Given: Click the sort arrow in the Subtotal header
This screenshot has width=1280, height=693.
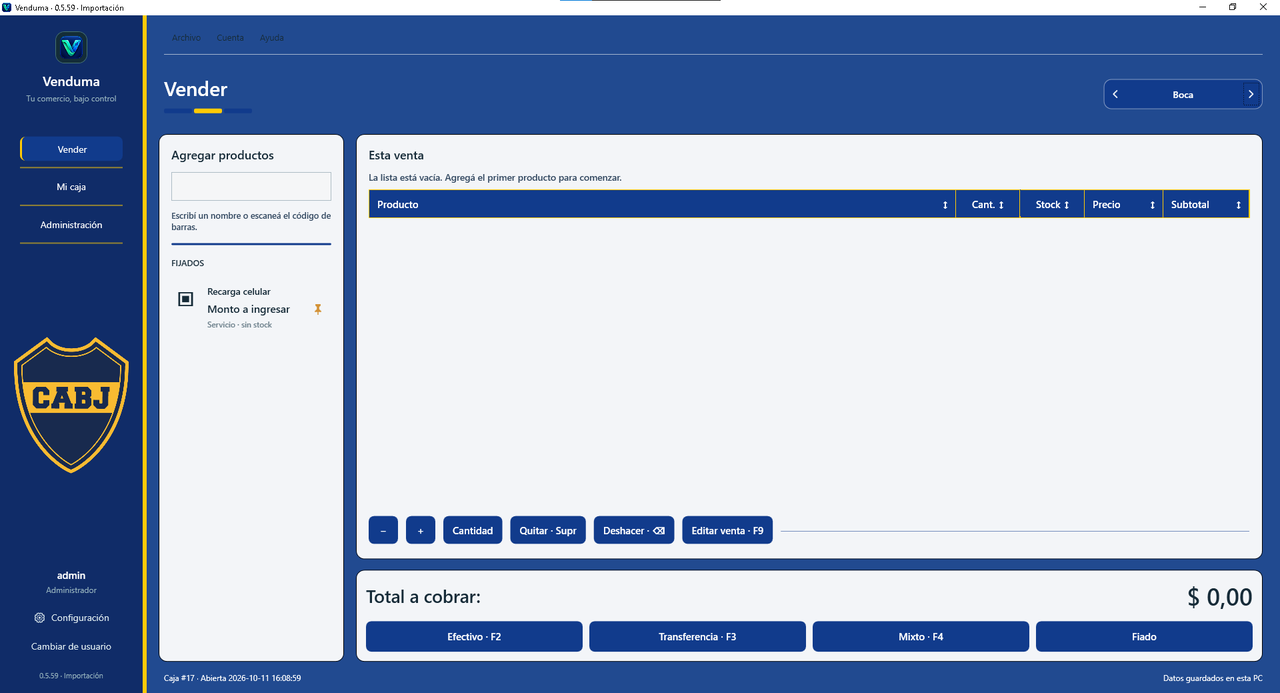Looking at the screenshot, I should 1238,205.
